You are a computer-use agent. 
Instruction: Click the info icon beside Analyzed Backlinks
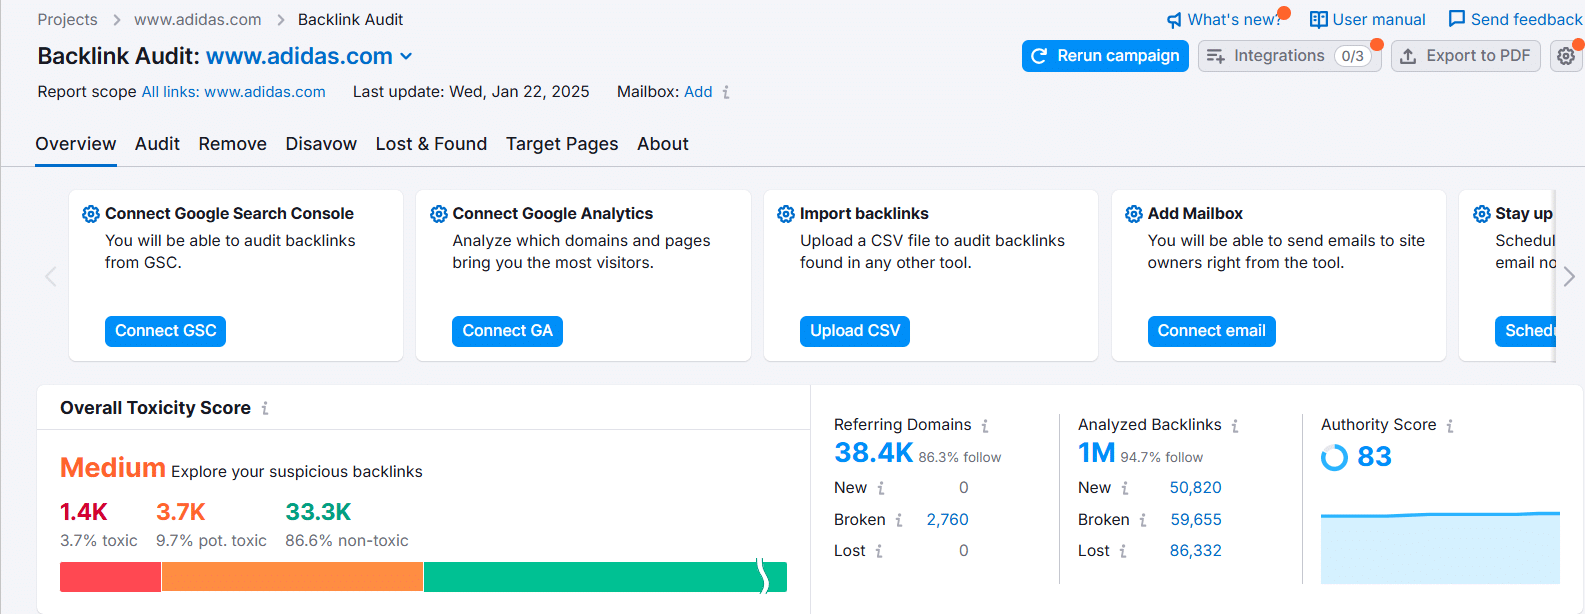[x=1235, y=426]
